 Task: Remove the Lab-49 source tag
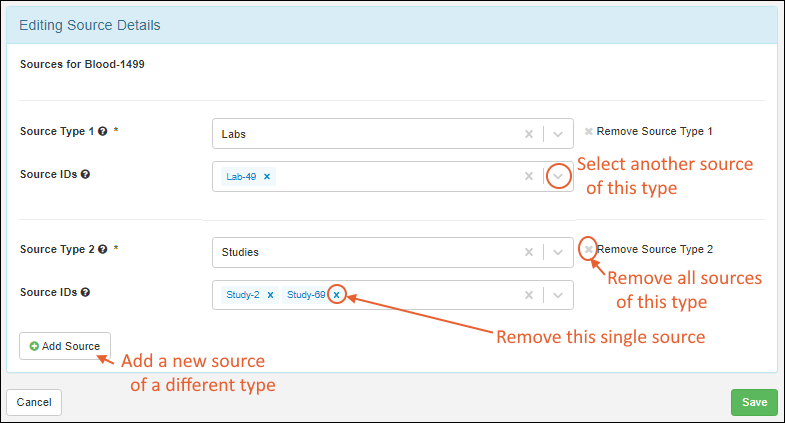(267, 177)
